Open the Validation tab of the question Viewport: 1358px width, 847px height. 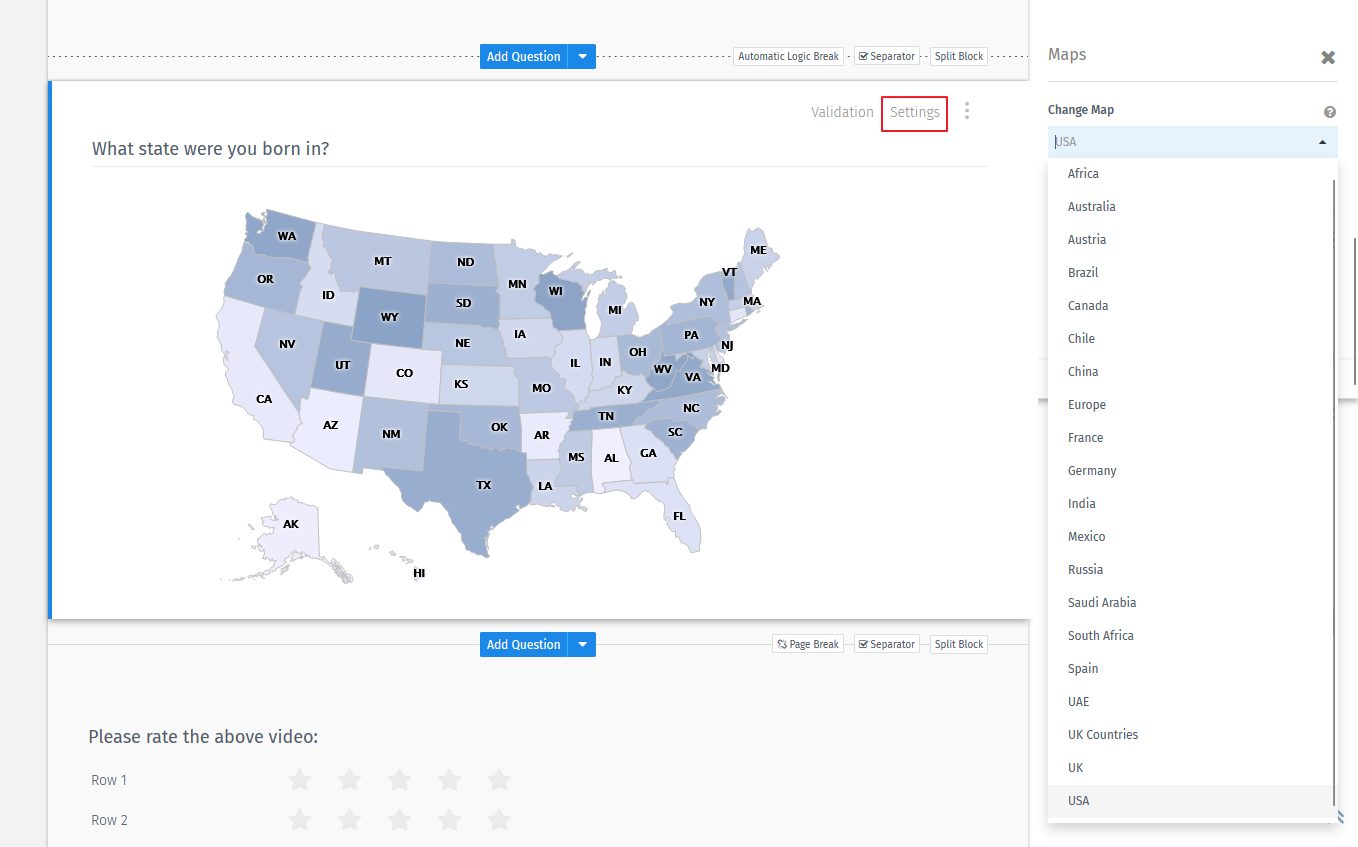pos(842,112)
